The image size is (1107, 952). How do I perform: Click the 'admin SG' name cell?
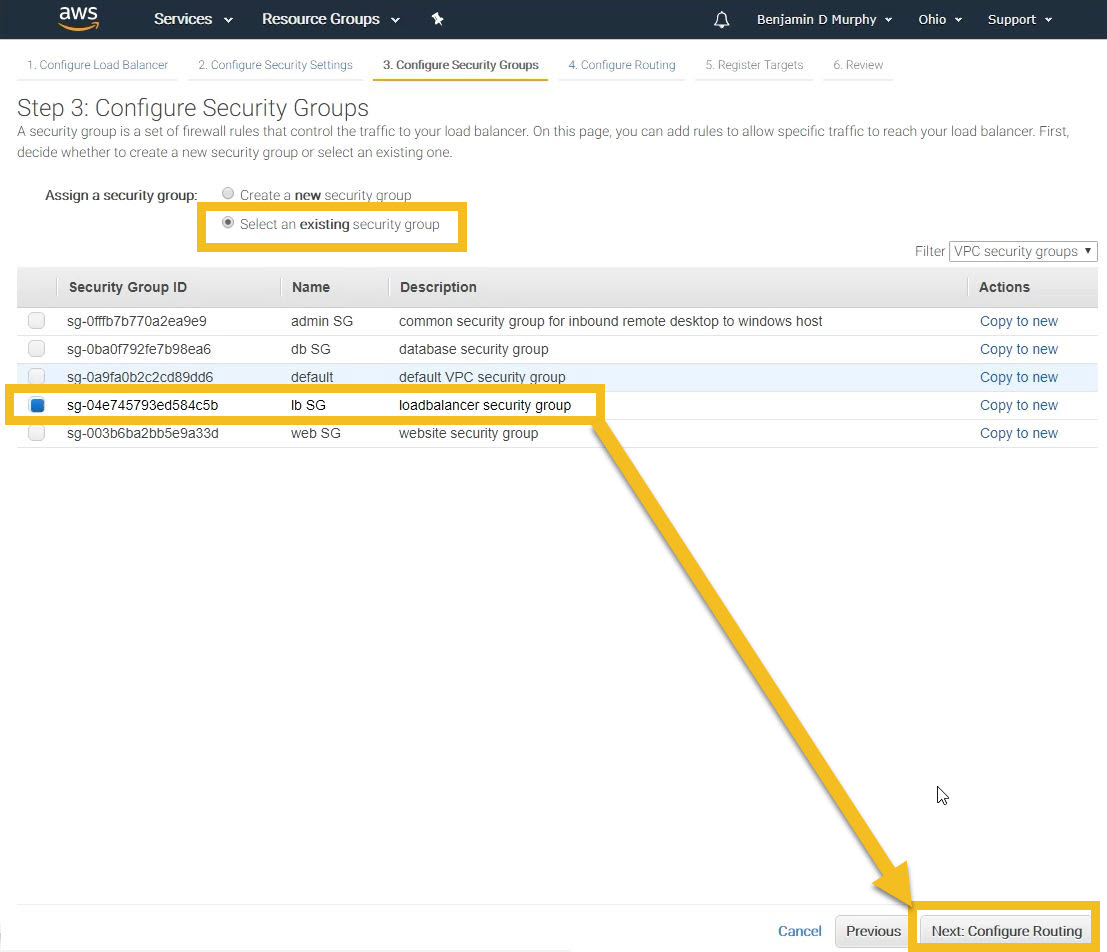click(x=322, y=321)
